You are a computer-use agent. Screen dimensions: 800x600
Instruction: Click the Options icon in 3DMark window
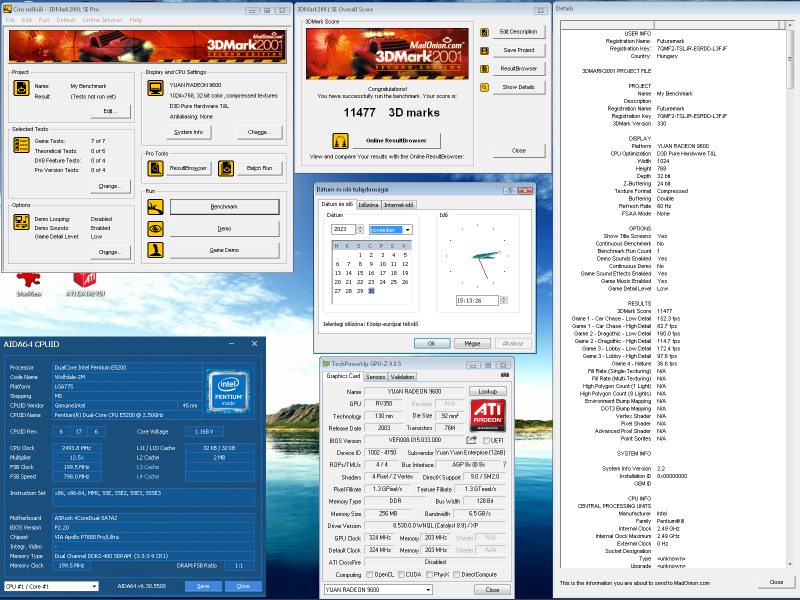(21, 221)
